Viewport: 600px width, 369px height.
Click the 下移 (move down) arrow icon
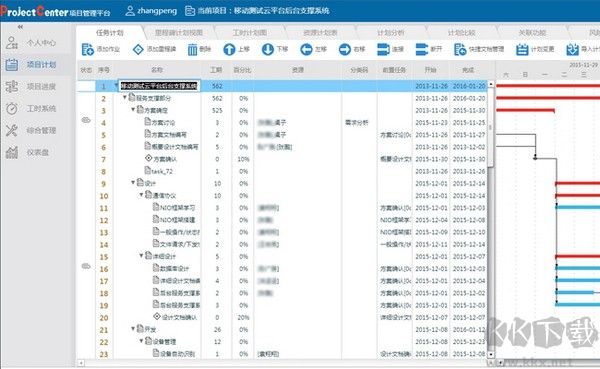pyautogui.click(x=267, y=49)
